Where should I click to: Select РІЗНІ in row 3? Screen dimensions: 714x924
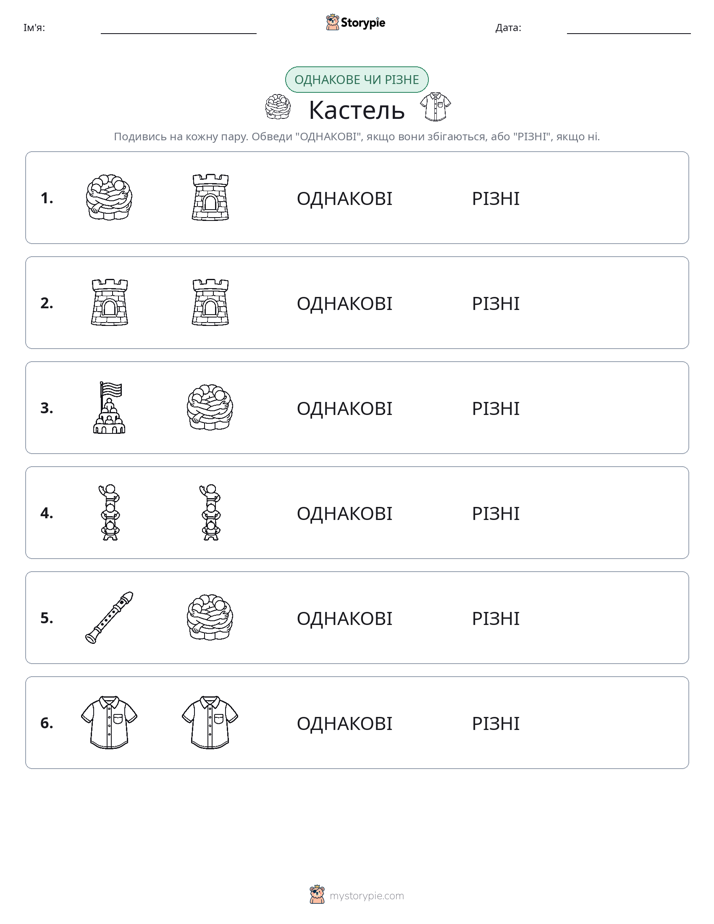coord(495,408)
